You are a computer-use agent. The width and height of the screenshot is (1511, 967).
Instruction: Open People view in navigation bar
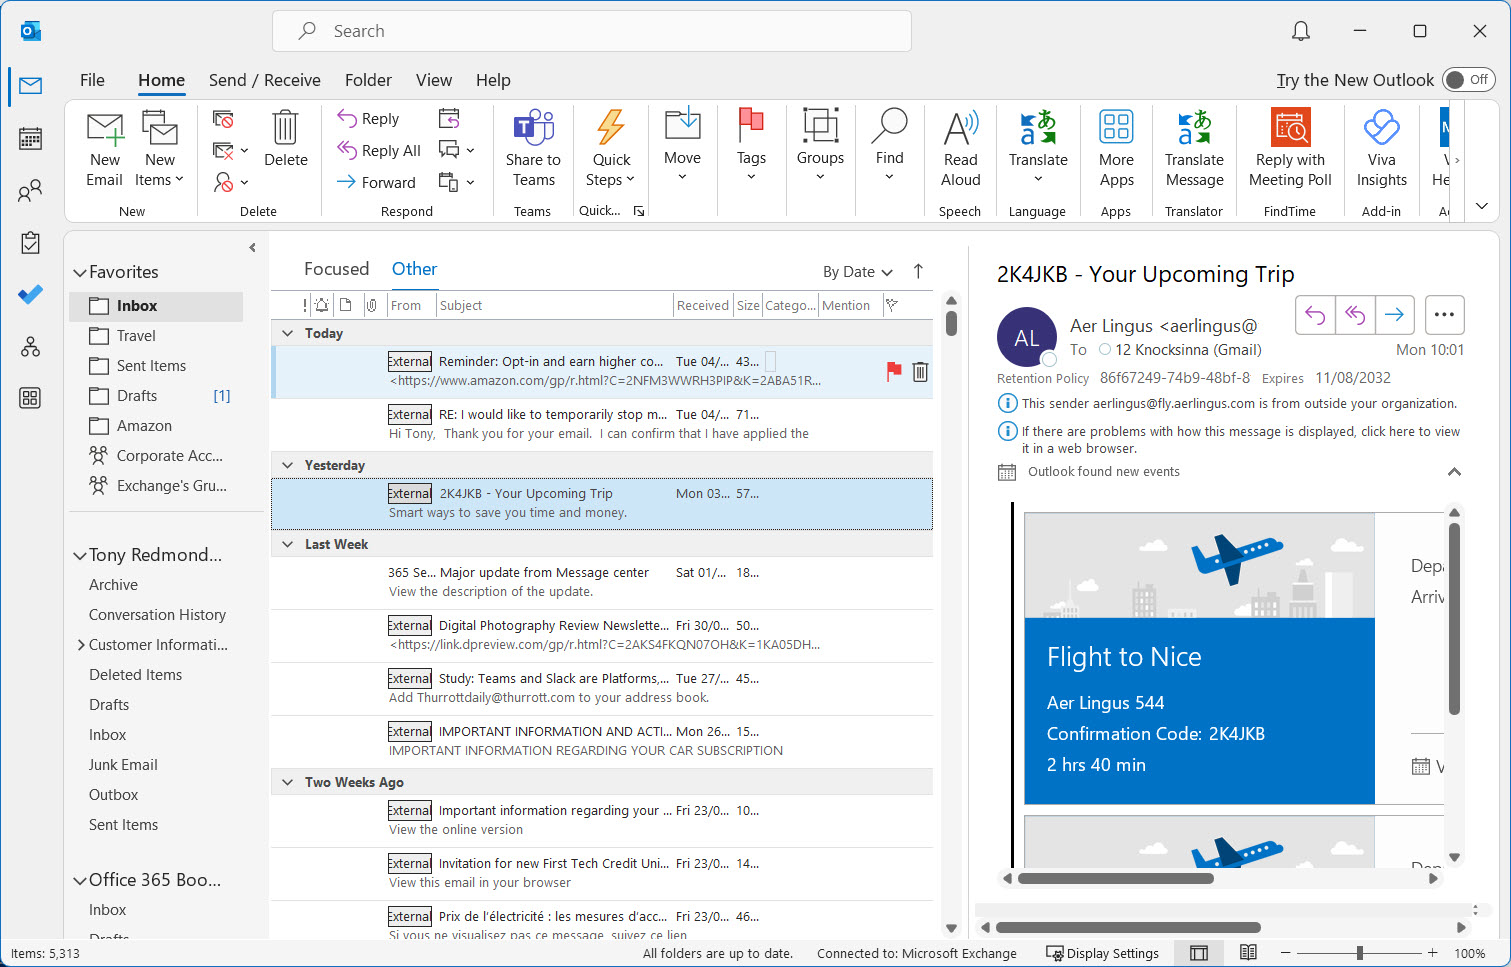pos(30,190)
